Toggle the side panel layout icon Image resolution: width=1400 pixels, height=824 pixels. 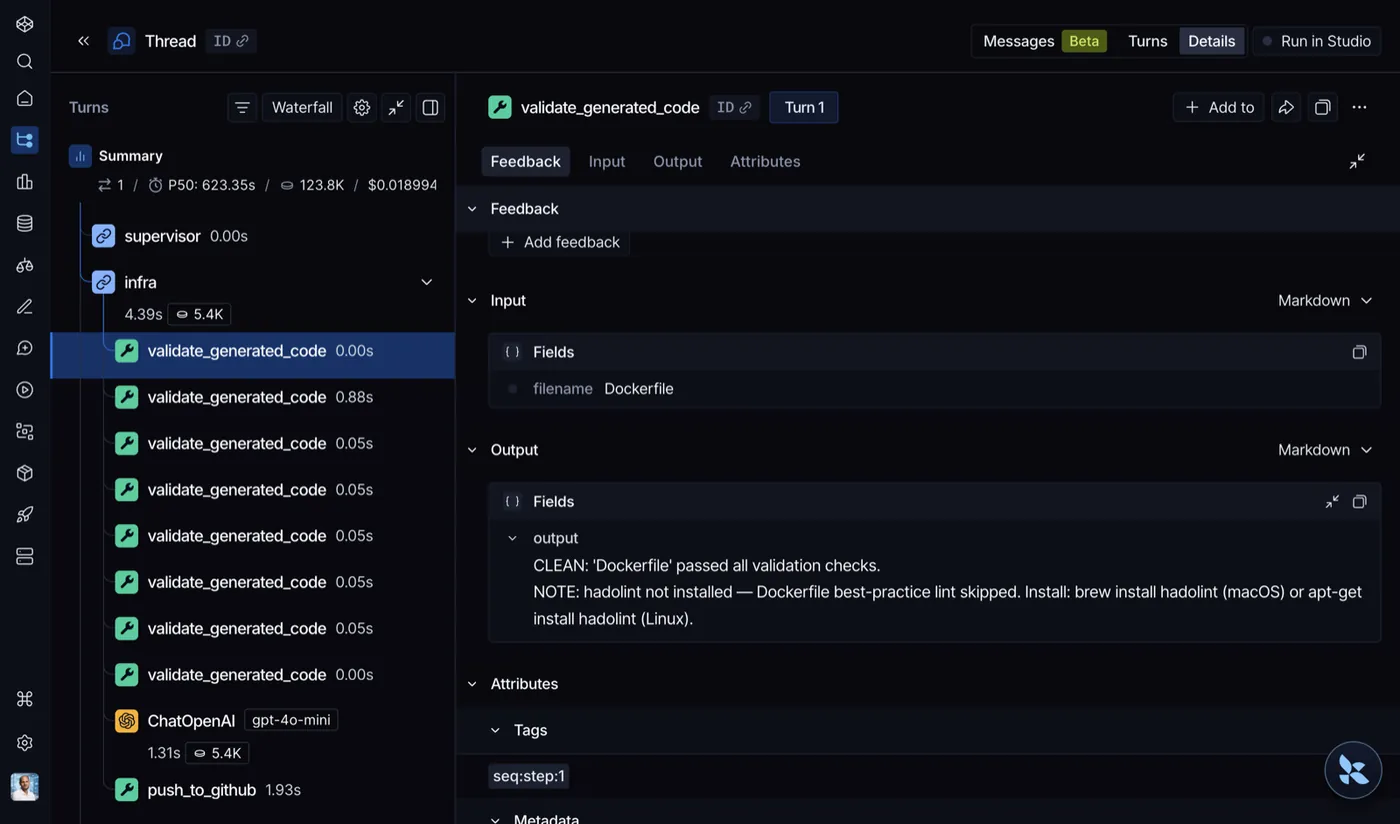point(430,107)
